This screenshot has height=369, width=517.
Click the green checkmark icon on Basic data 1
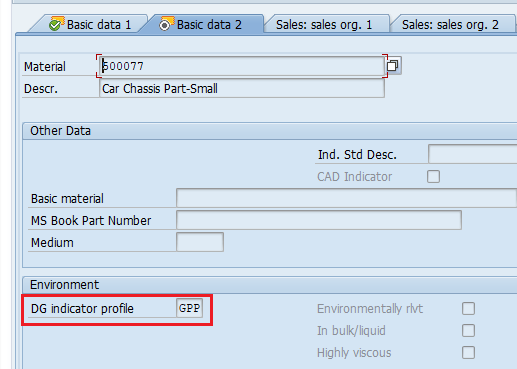point(56,24)
